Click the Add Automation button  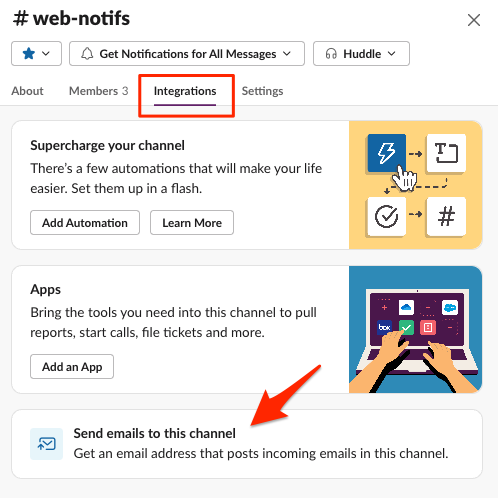[85, 222]
